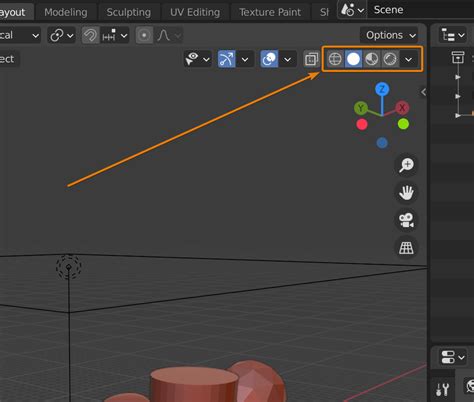
Task: Select the red cylinder object
Action: (x=194, y=385)
